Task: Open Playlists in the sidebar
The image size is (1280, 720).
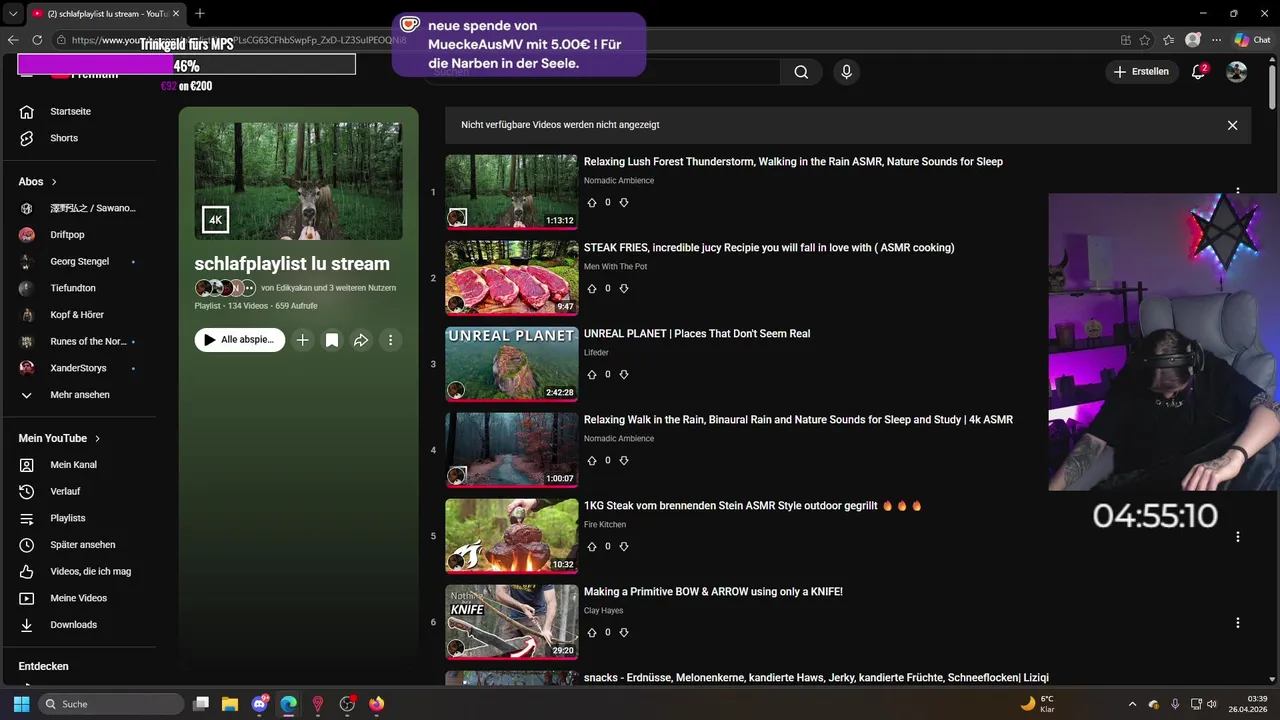Action: [x=67, y=518]
